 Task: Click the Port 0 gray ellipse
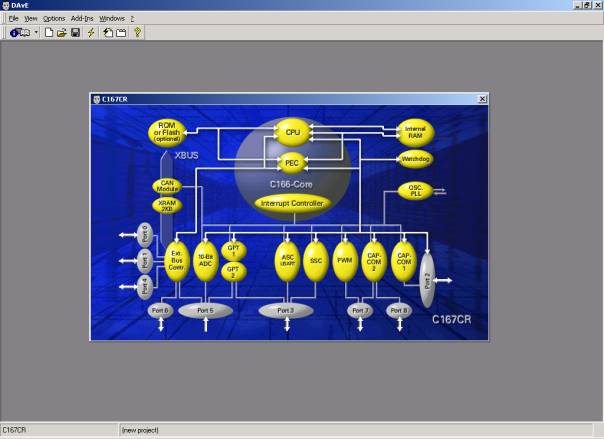click(x=145, y=235)
